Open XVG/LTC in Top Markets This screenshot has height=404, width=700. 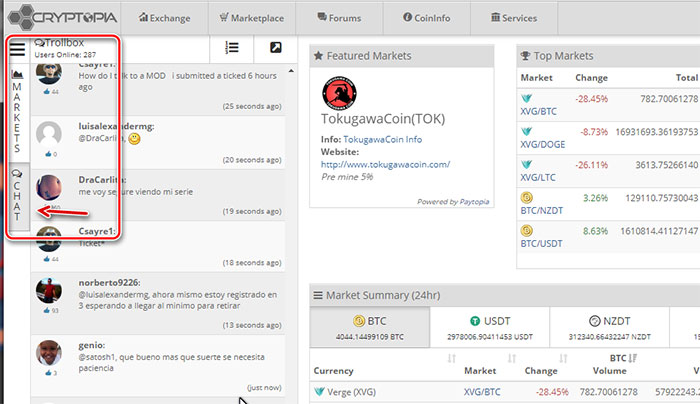[x=538, y=177]
